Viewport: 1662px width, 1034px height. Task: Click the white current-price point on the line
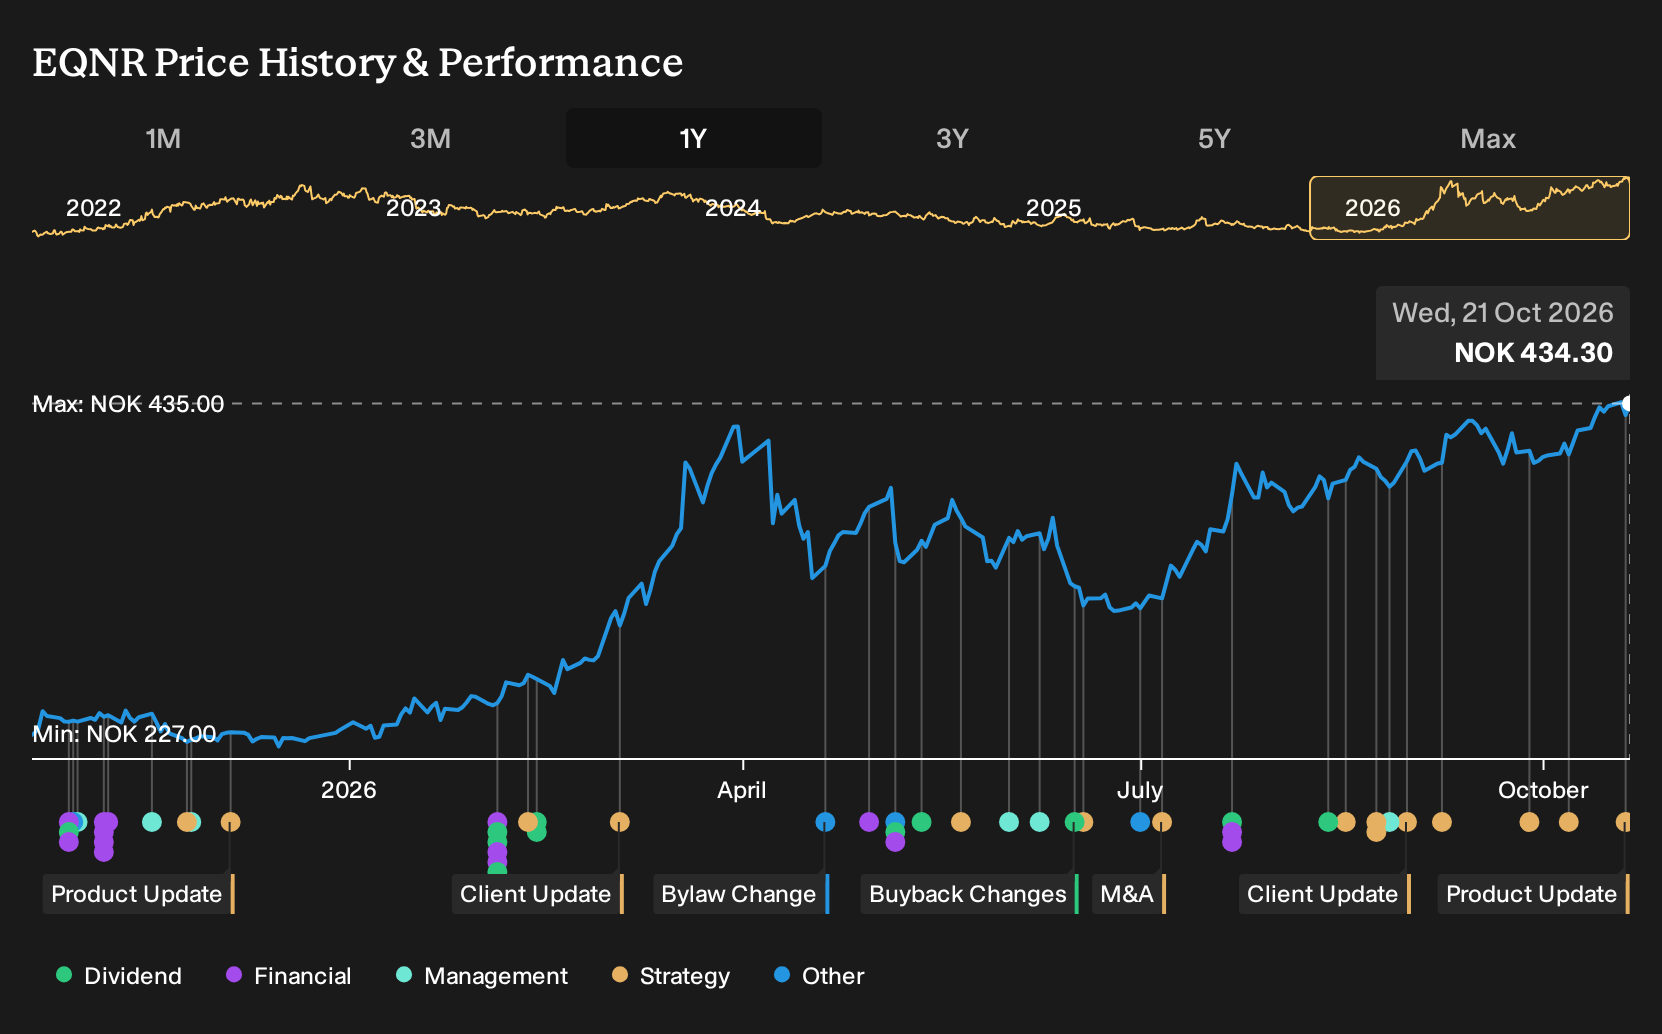pos(1628,404)
